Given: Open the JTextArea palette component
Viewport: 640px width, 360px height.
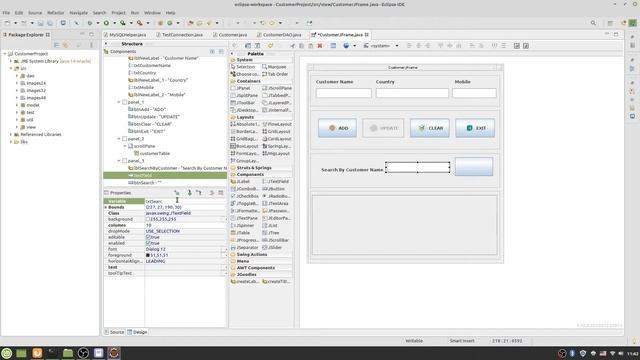Looking at the screenshot, I should (276, 204).
